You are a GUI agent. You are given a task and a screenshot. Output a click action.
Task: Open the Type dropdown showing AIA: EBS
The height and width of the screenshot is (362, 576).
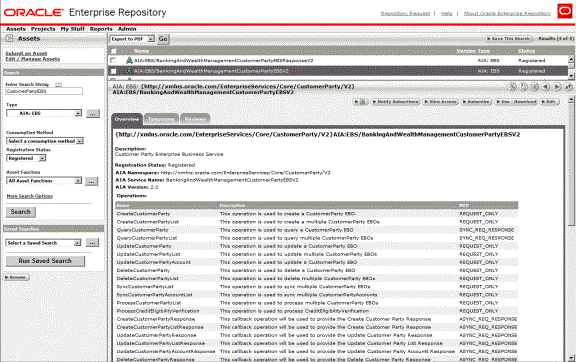point(44,113)
